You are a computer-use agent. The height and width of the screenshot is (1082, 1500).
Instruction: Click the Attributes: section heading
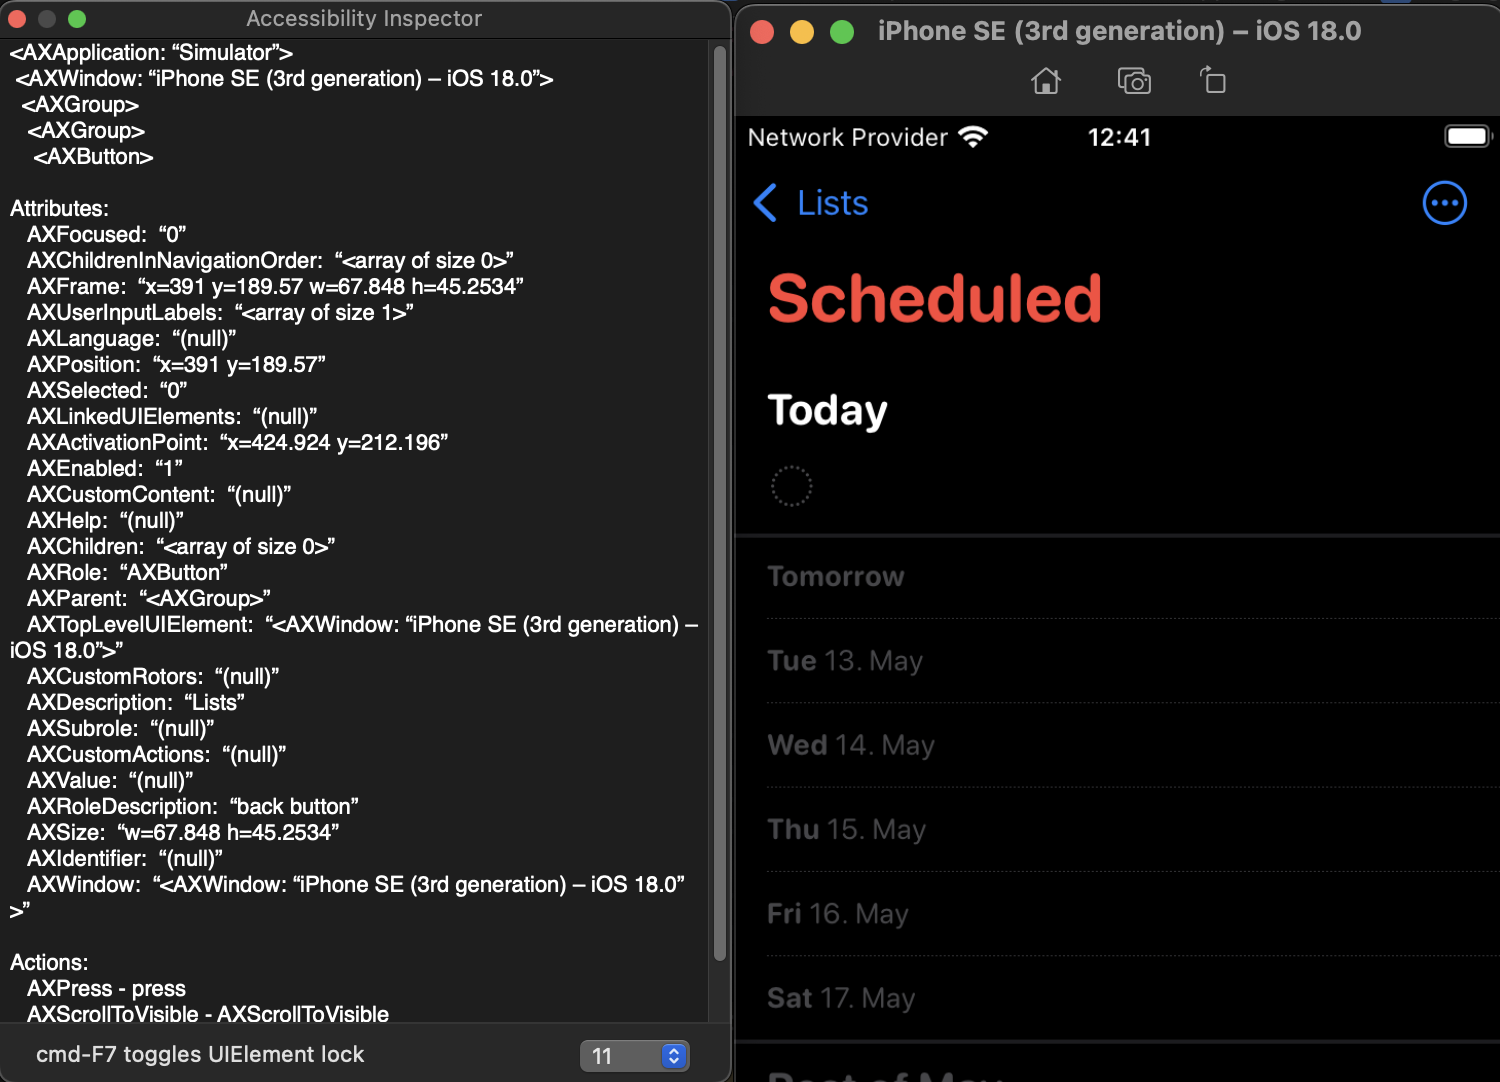tap(59, 208)
